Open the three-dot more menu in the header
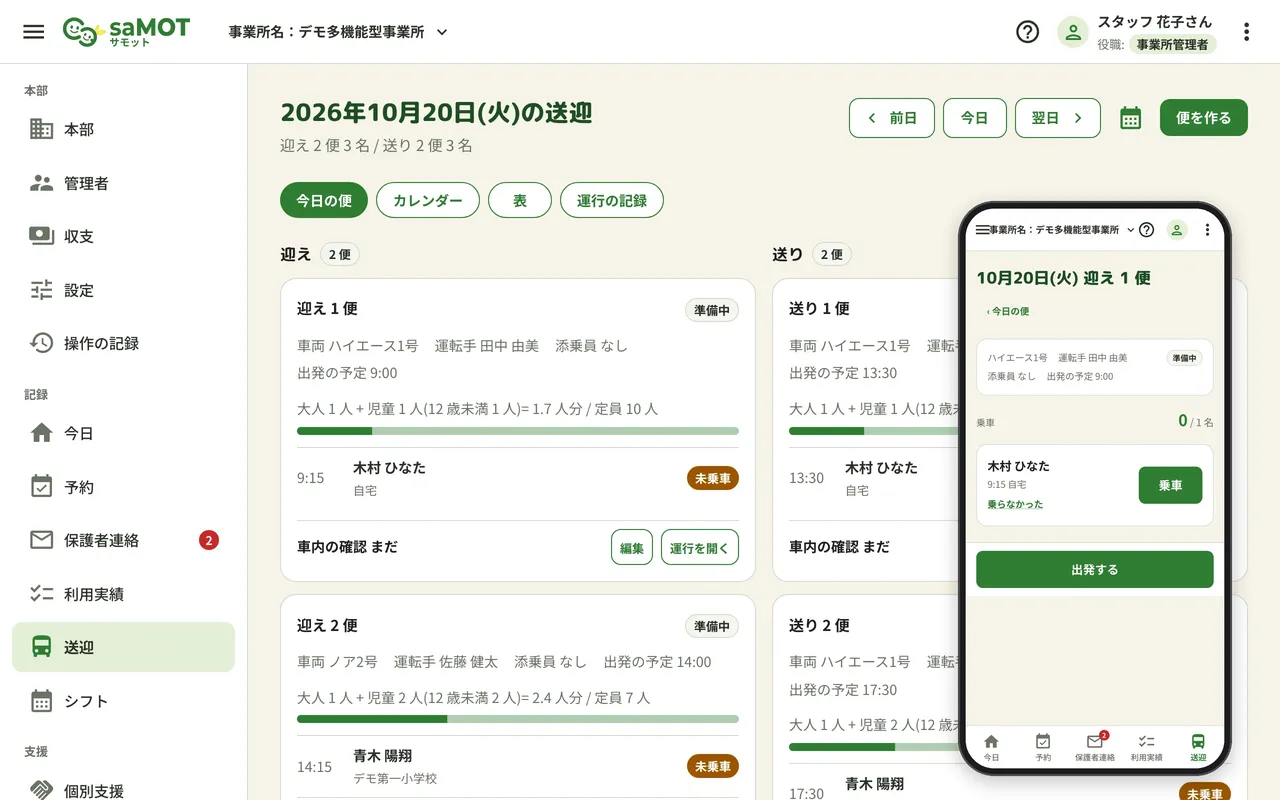 click(x=1246, y=32)
